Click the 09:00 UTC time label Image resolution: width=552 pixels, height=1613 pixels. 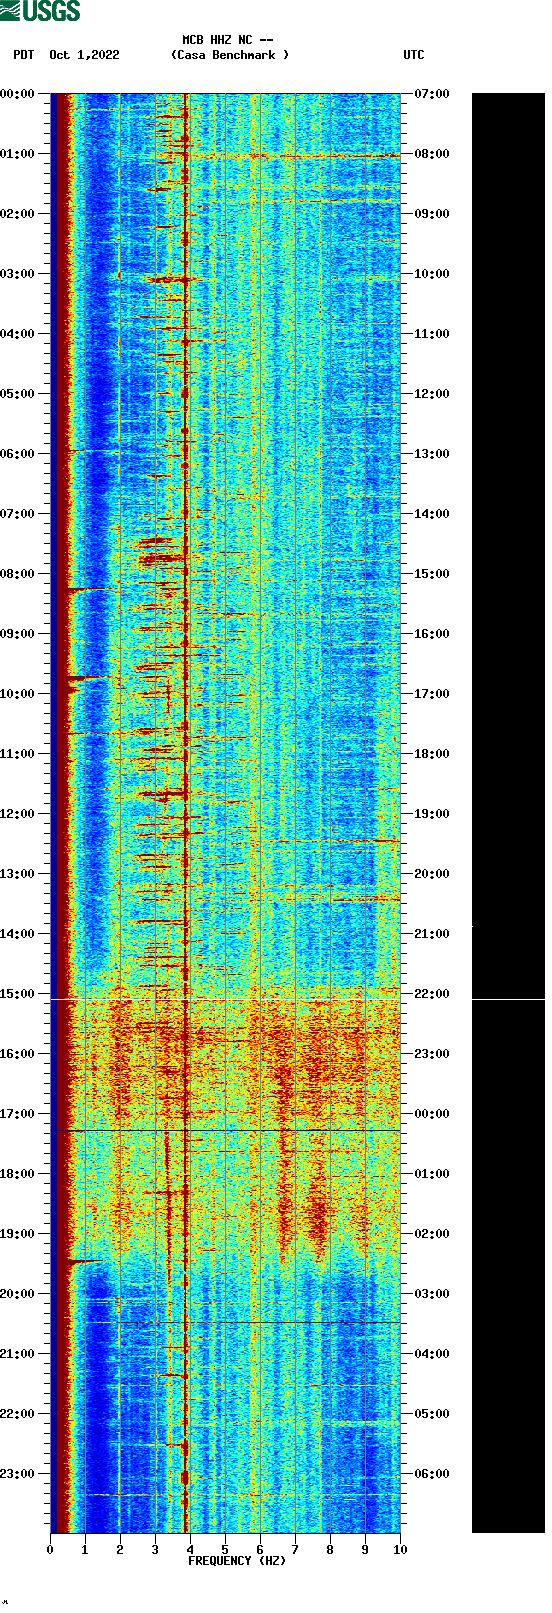432,214
